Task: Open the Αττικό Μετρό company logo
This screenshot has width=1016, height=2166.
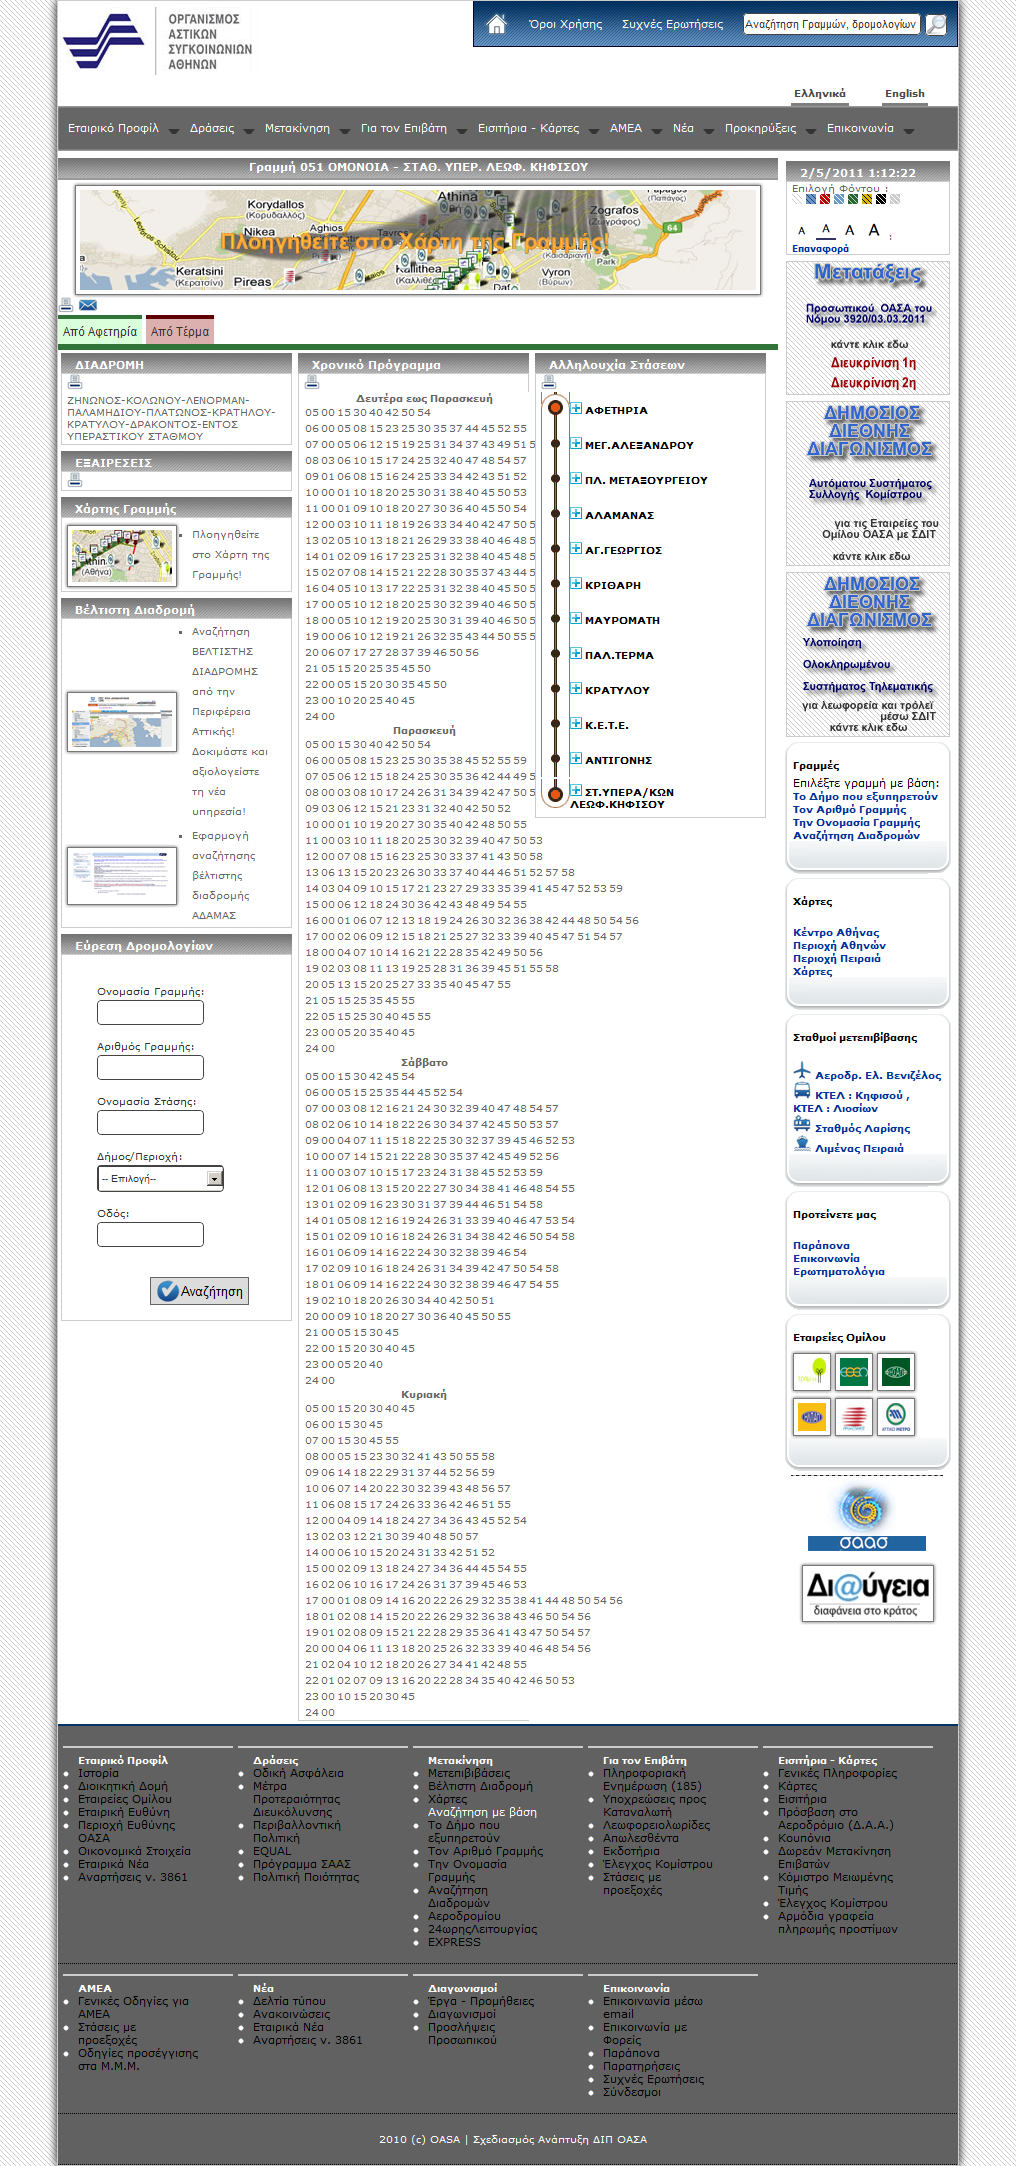Action: tap(896, 1416)
